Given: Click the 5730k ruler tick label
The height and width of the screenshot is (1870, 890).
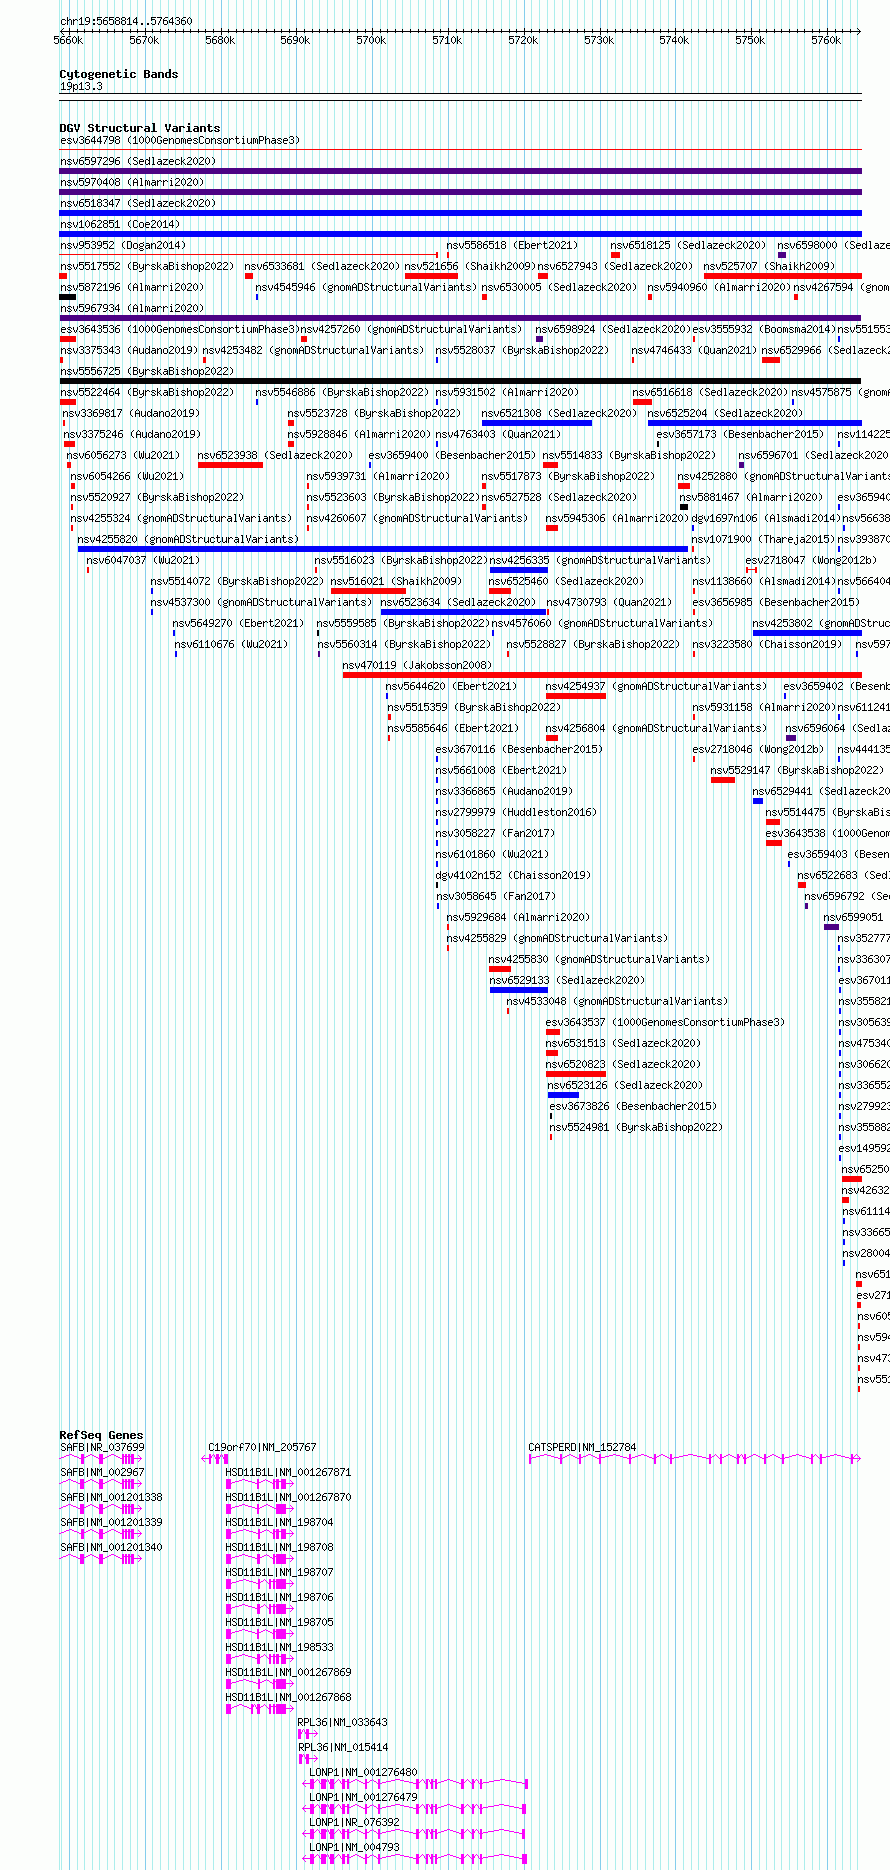Looking at the screenshot, I should pyautogui.click(x=599, y=40).
